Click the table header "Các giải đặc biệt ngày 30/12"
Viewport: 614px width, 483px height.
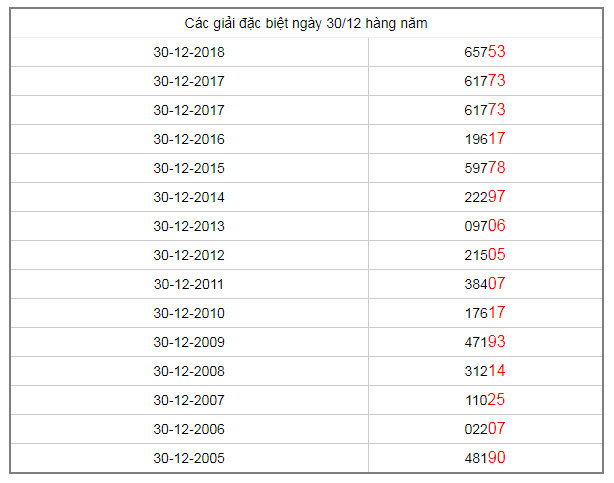point(306,23)
